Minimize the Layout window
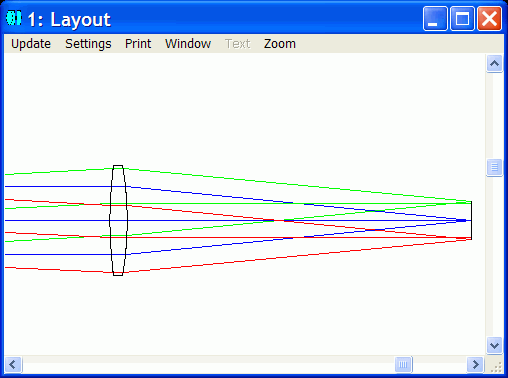The image size is (508, 378). pyautogui.click(x=435, y=19)
